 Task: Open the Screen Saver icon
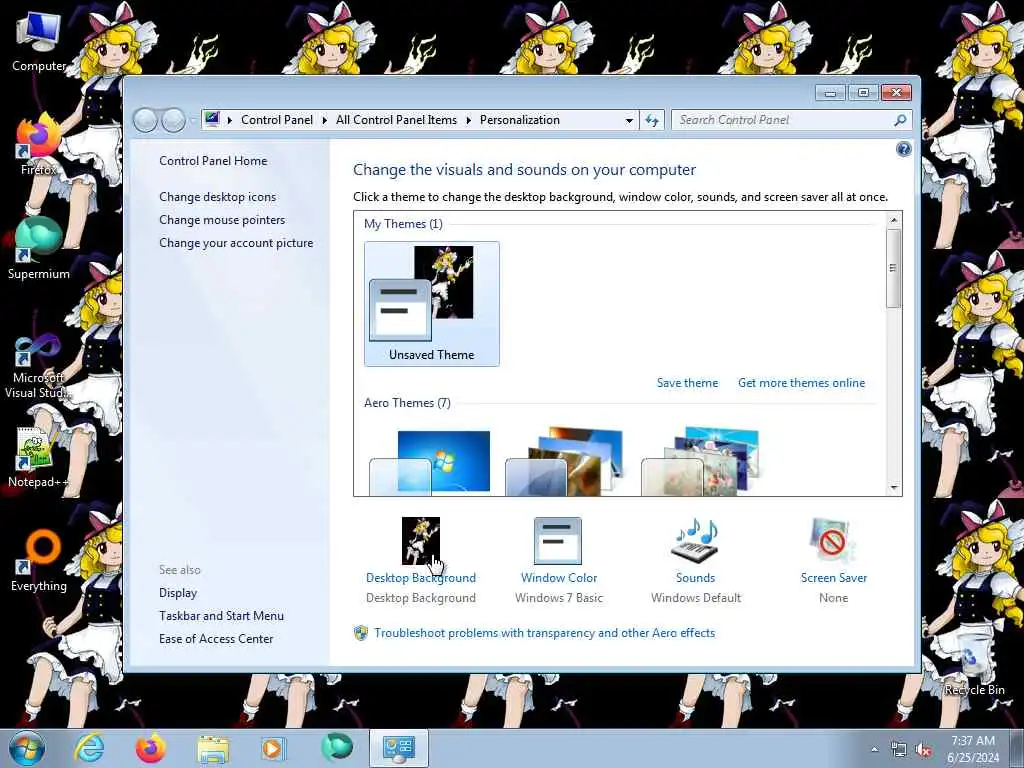(833, 541)
